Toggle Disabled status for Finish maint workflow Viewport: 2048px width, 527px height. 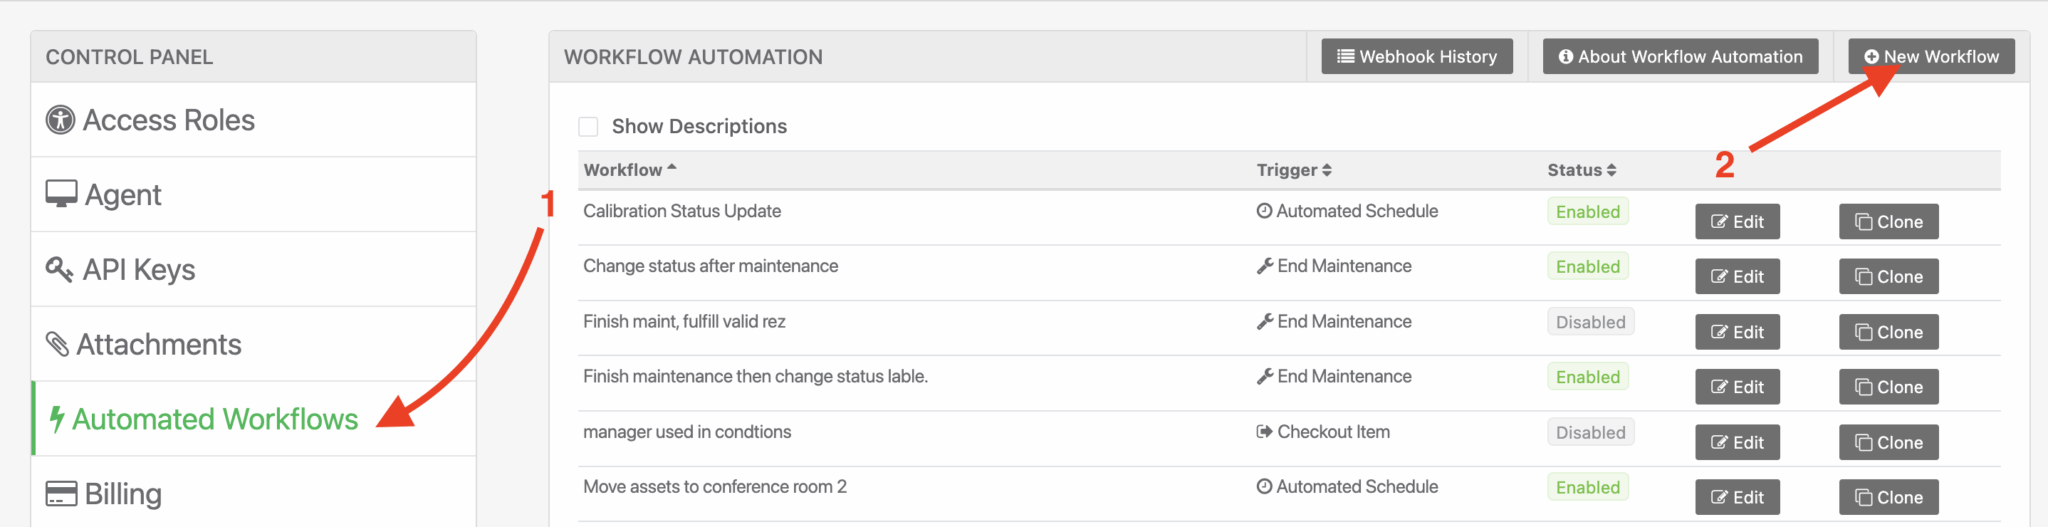[x=1590, y=322]
